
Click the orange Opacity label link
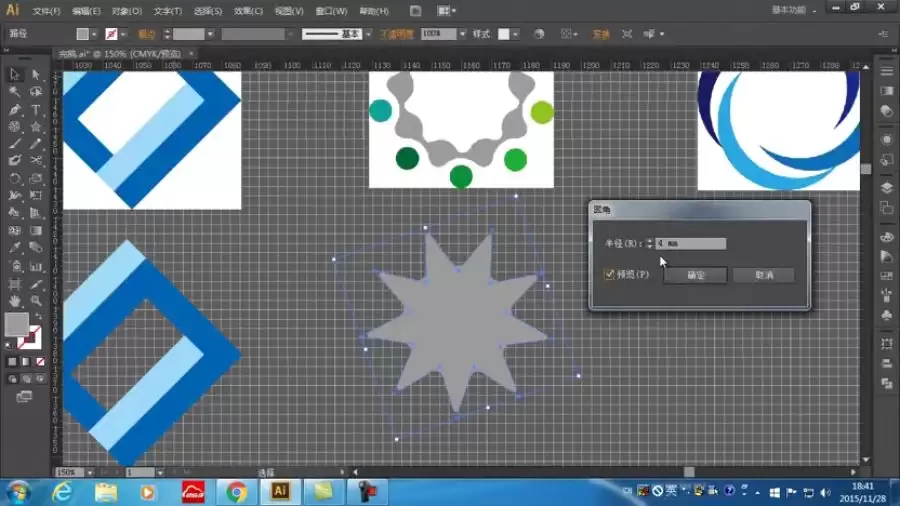(x=397, y=34)
